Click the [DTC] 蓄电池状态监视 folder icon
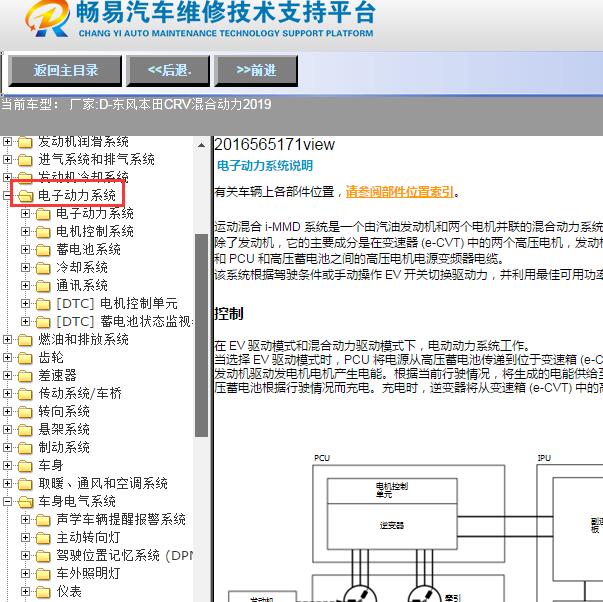 [x=43, y=322]
